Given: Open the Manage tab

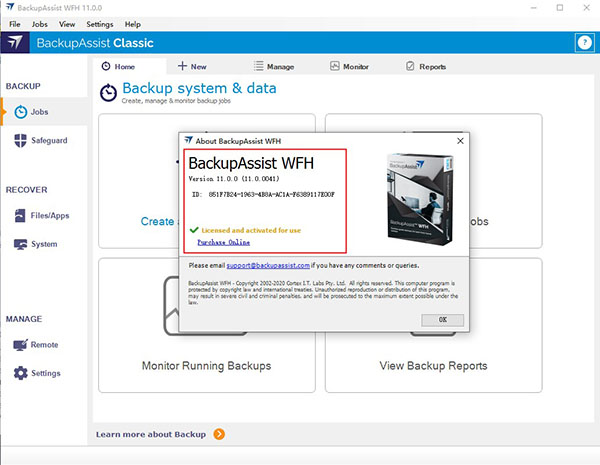Looking at the screenshot, I should click(x=273, y=66).
